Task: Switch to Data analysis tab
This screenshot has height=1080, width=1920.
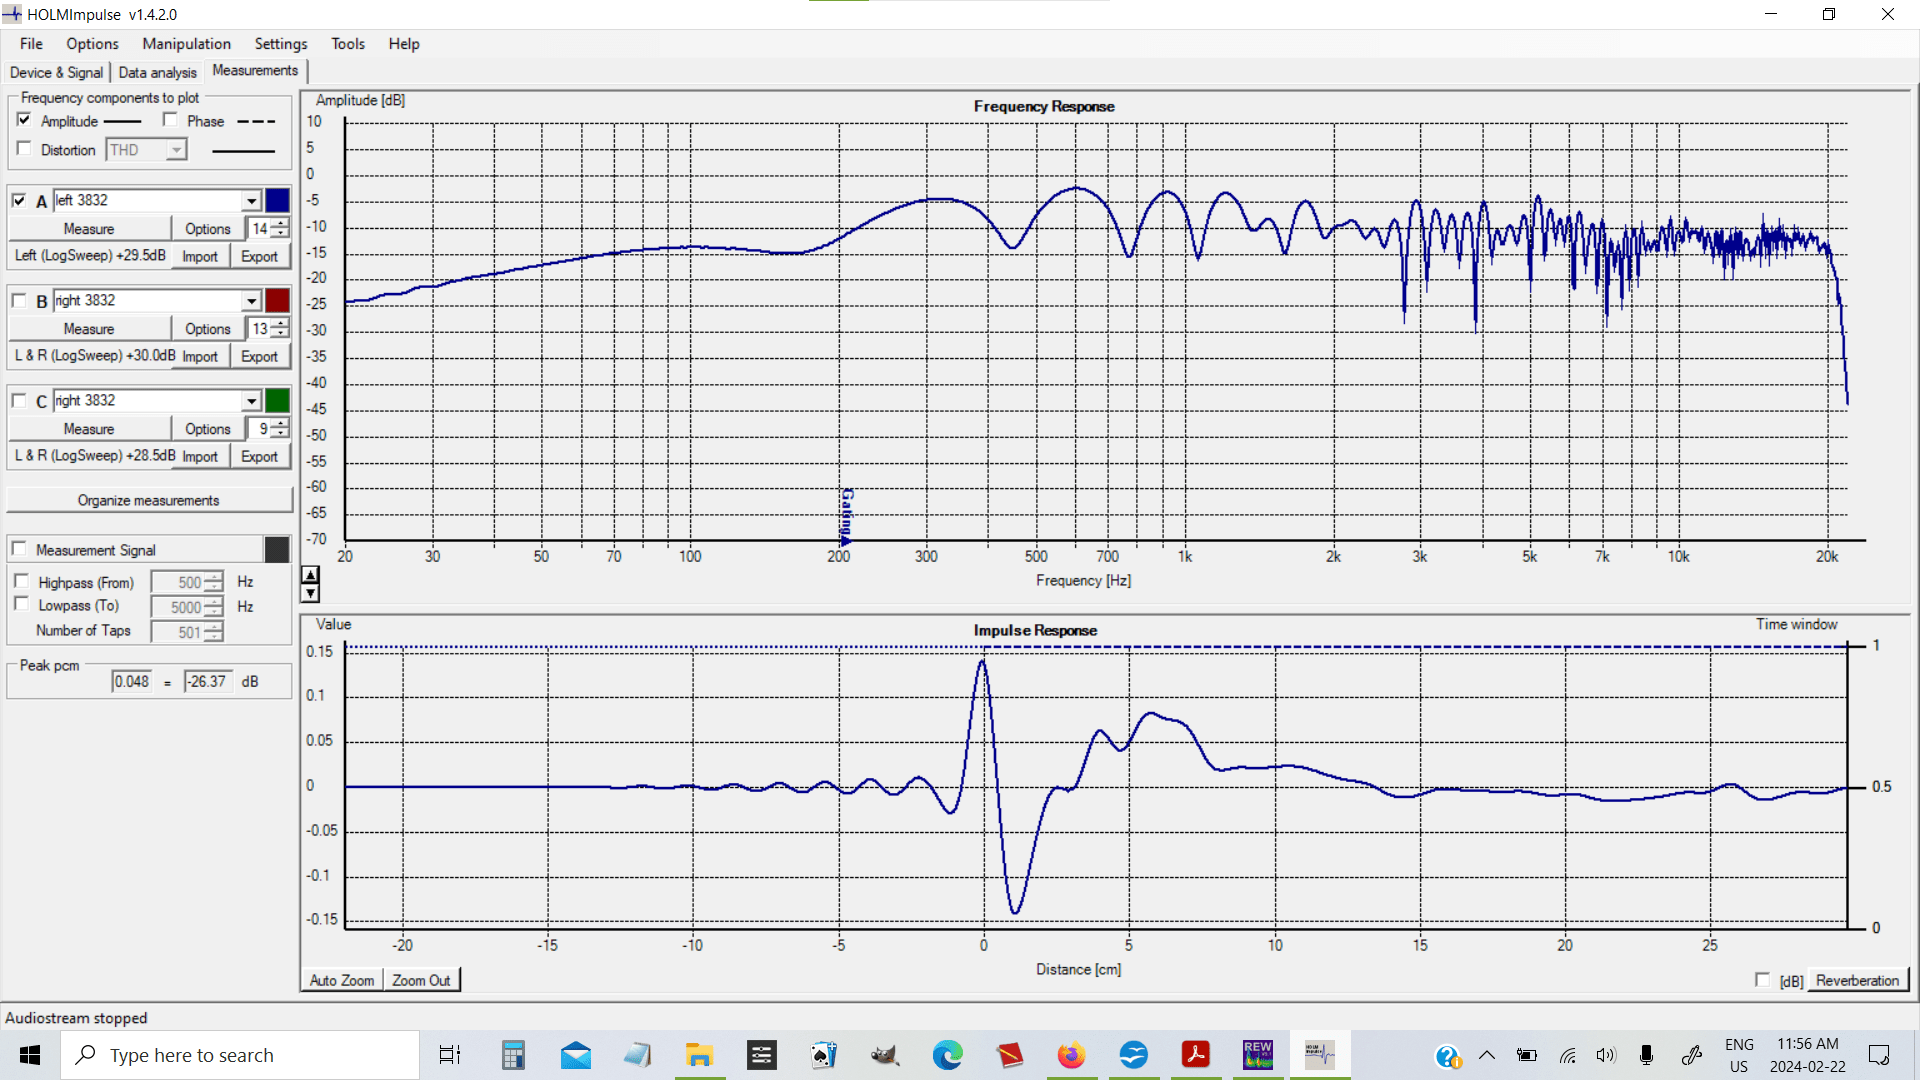Action: click(x=157, y=73)
